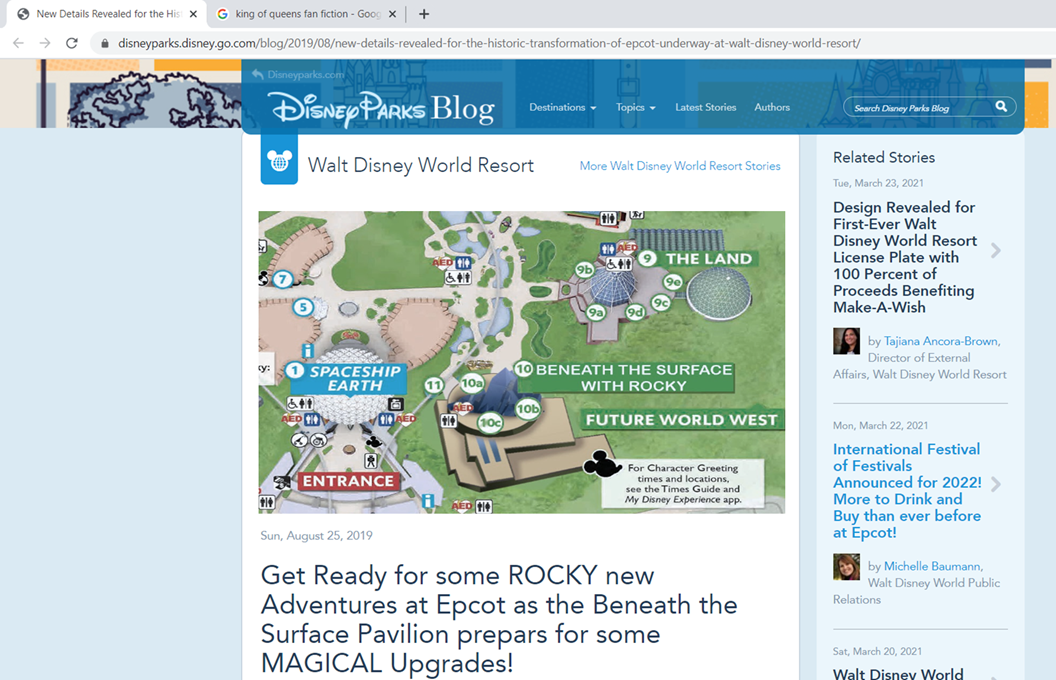Viewport: 1056px width, 680px height.
Task: Click the search magnifying glass icon
Action: pyautogui.click(x=1001, y=107)
